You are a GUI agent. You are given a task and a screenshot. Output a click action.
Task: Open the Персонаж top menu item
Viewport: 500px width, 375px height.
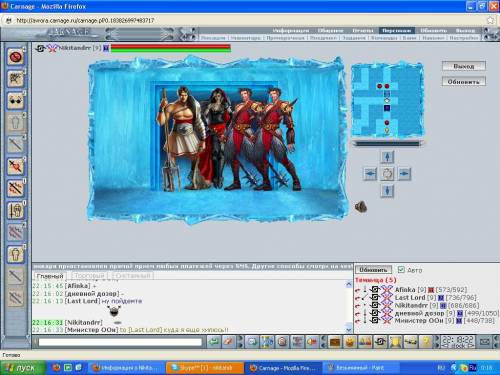pos(396,30)
